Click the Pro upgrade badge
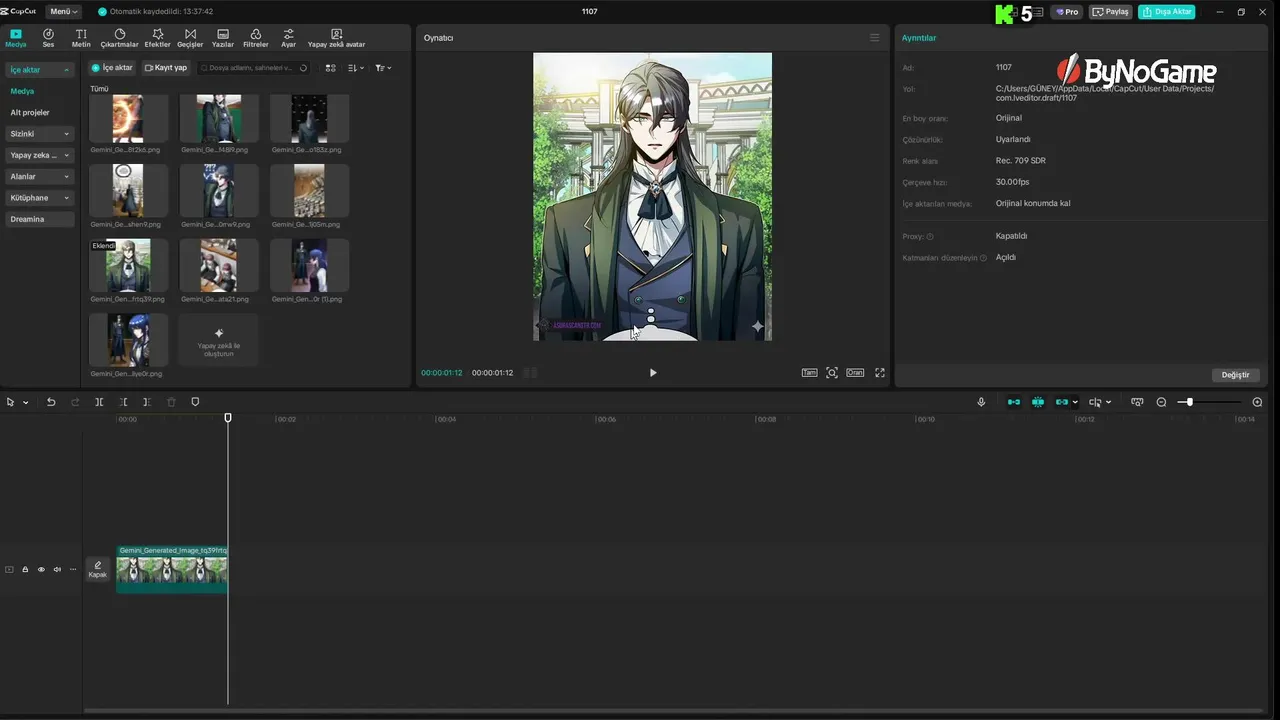 click(x=1067, y=12)
